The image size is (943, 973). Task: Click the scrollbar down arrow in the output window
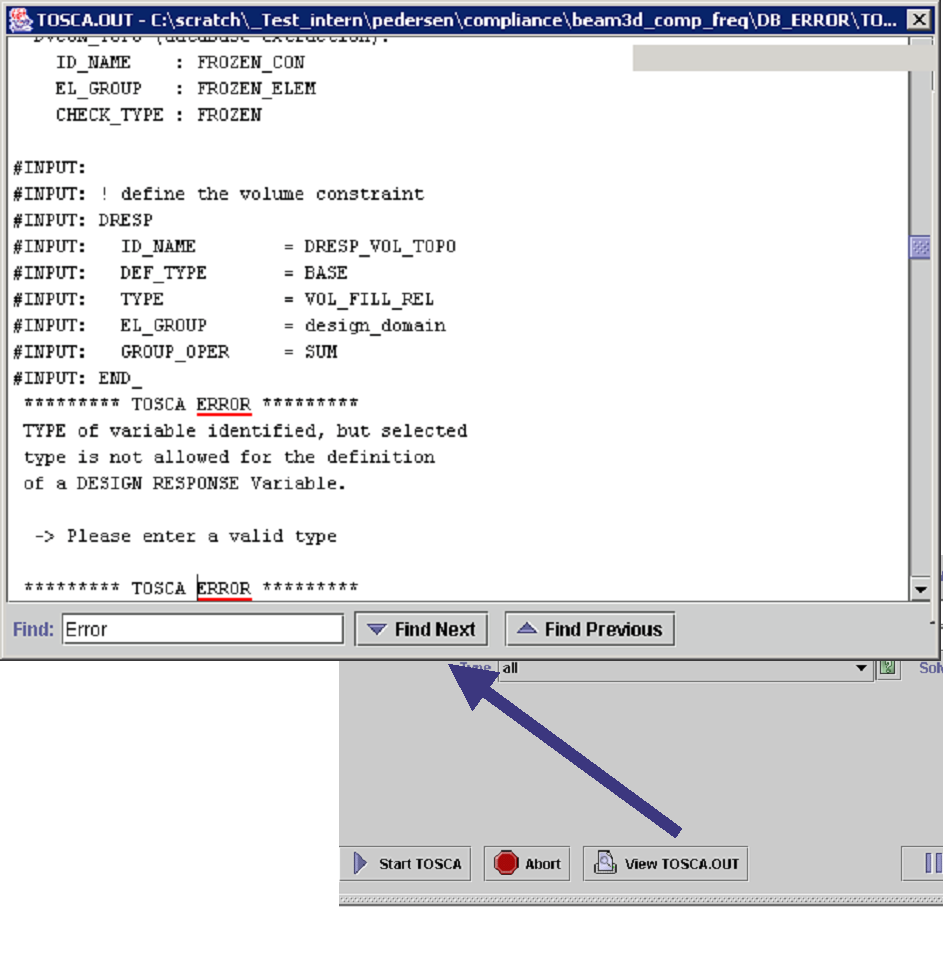921,590
